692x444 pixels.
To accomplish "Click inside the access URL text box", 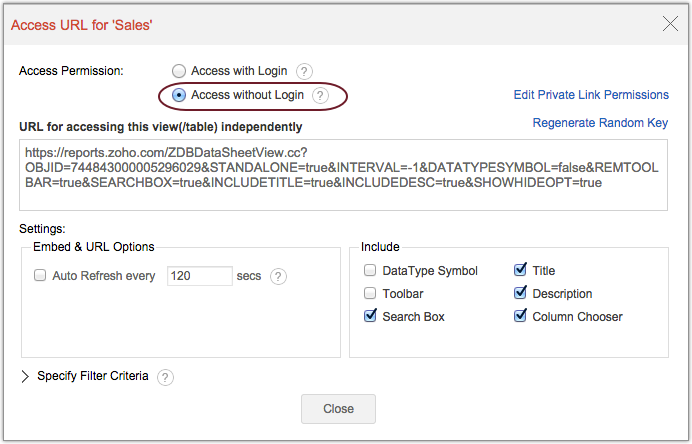I will (344, 175).
